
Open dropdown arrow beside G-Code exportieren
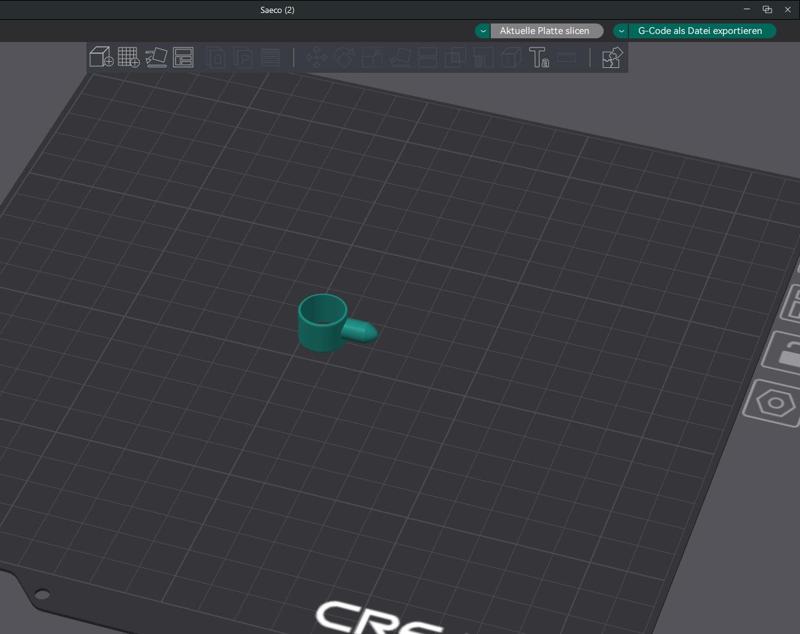[x=621, y=31]
